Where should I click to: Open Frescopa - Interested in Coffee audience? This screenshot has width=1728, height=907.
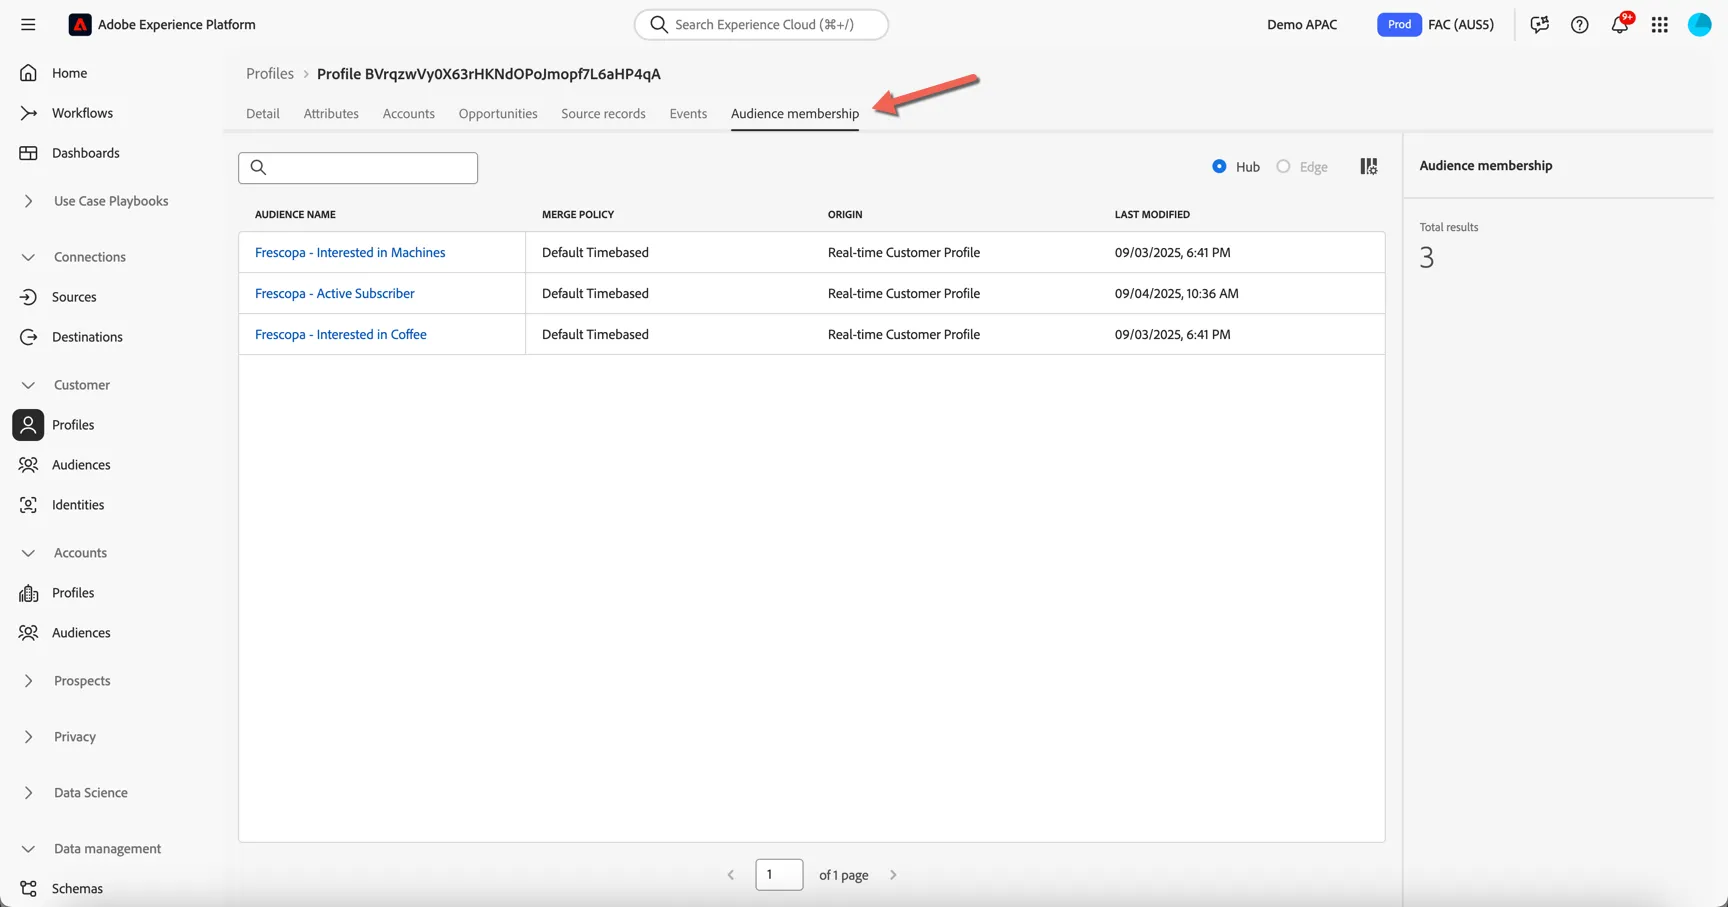coord(341,335)
